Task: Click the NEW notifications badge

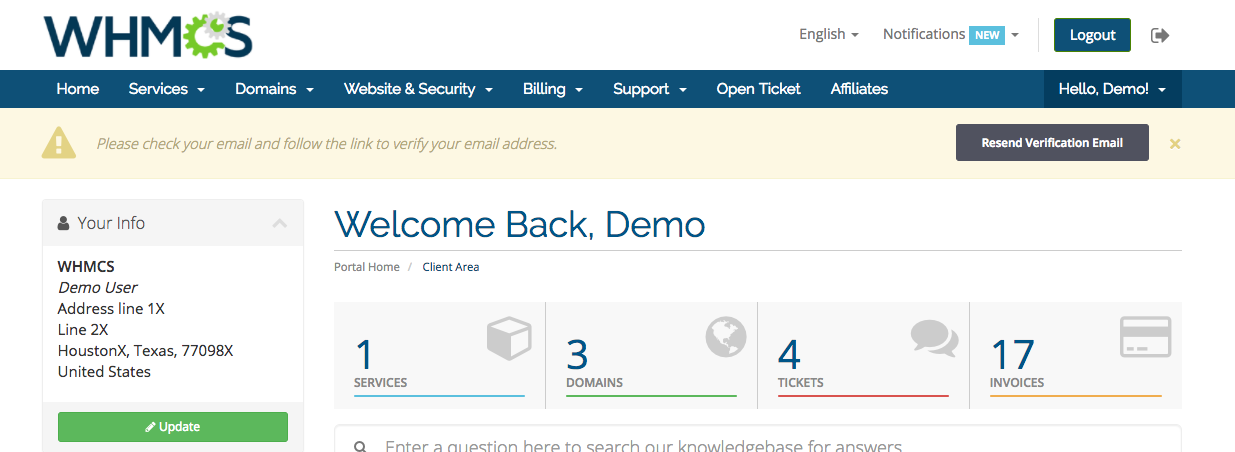Action: (987, 35)
